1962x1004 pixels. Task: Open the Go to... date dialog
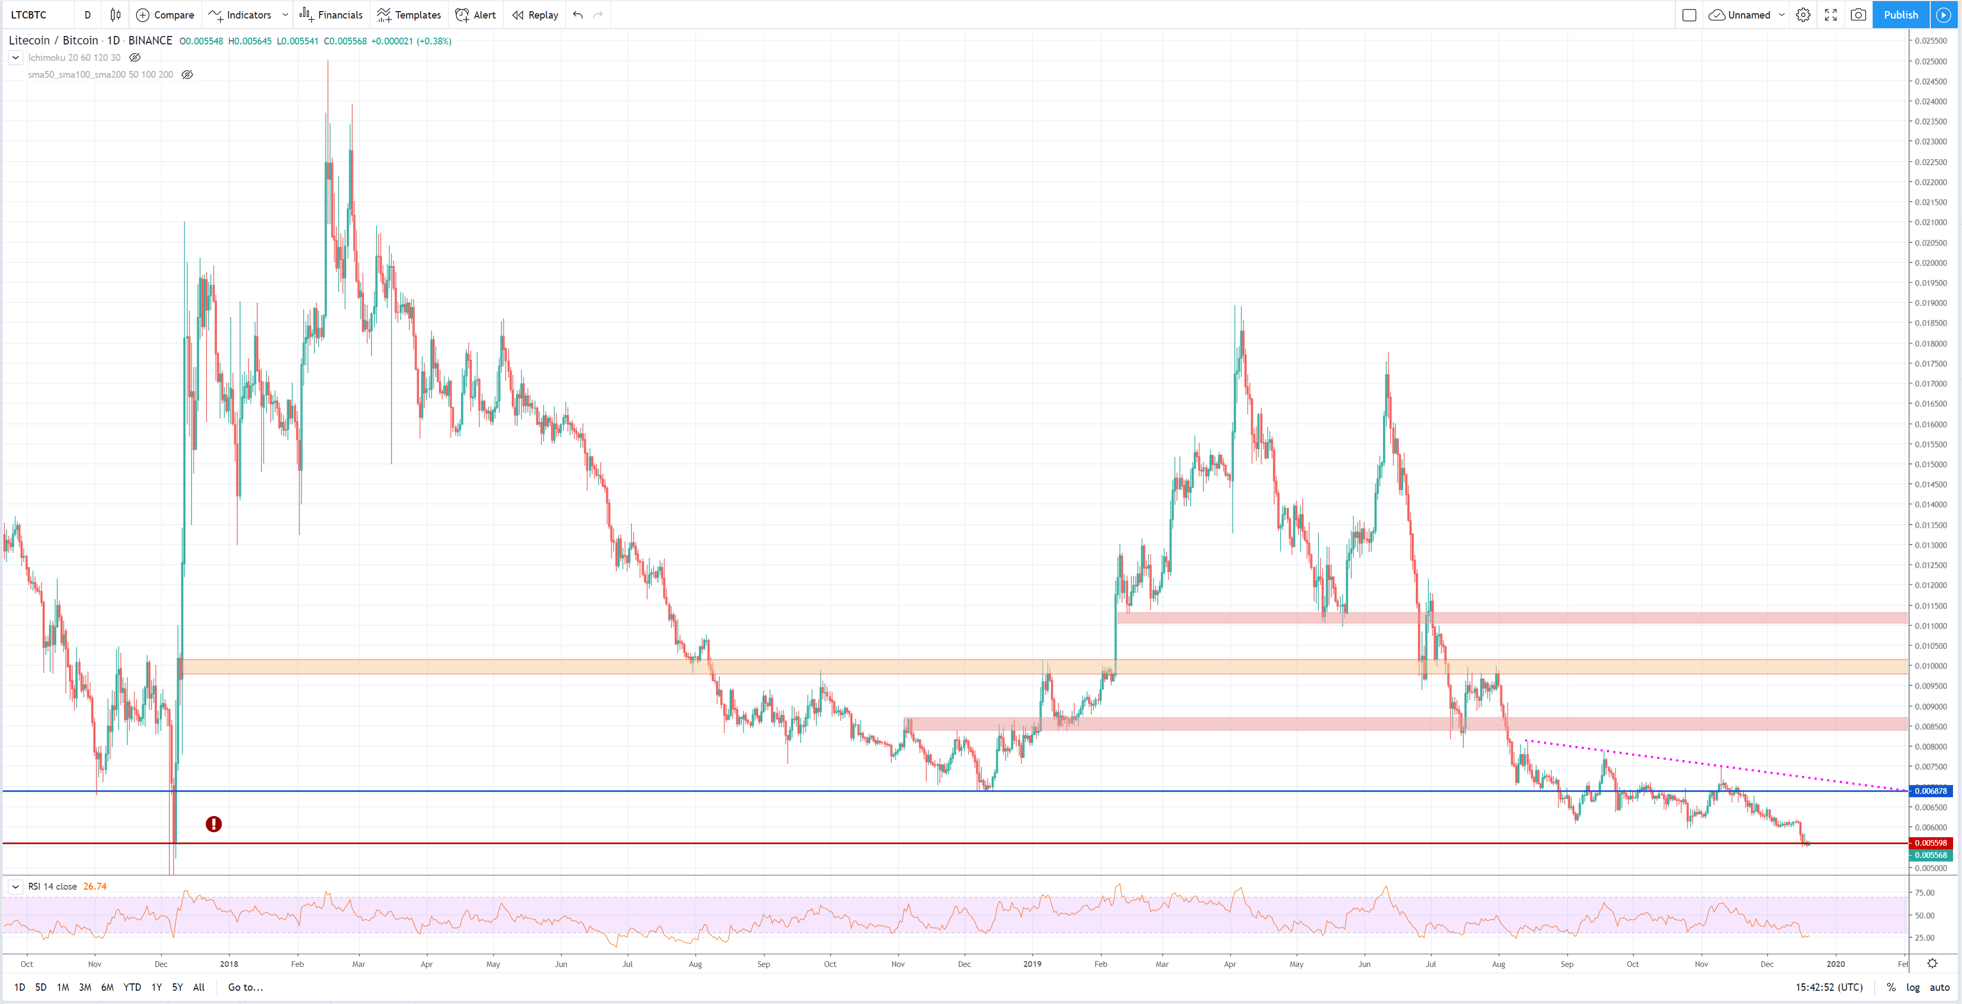[245, 987]
